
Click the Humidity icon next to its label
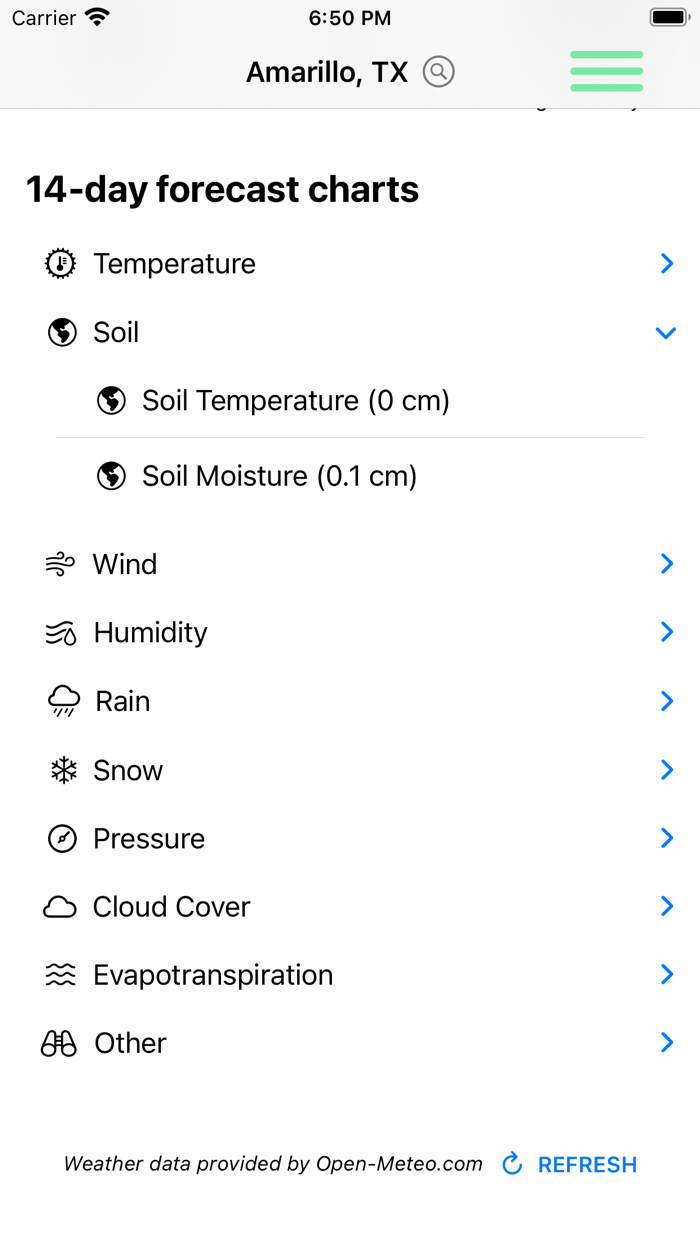60,632
